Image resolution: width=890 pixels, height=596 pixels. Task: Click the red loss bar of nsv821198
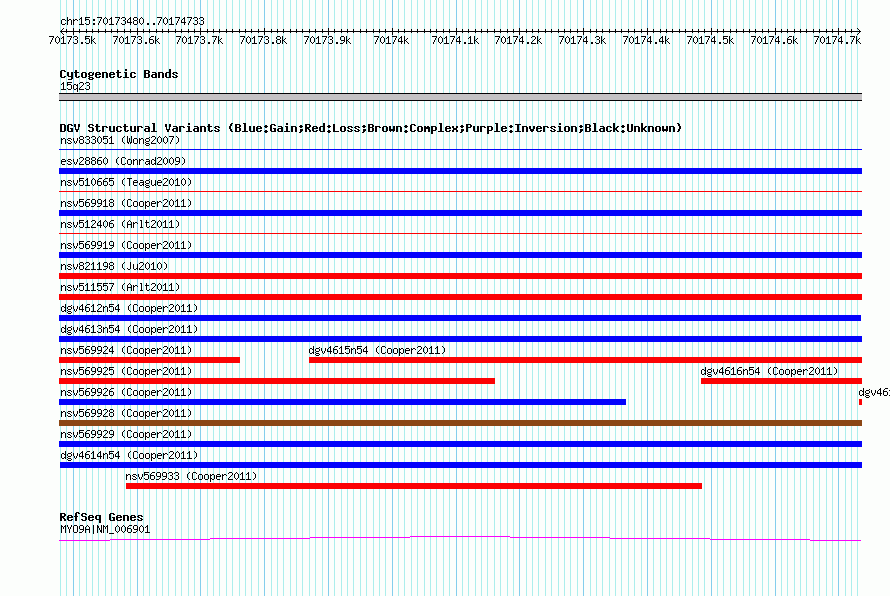[460, 276]
